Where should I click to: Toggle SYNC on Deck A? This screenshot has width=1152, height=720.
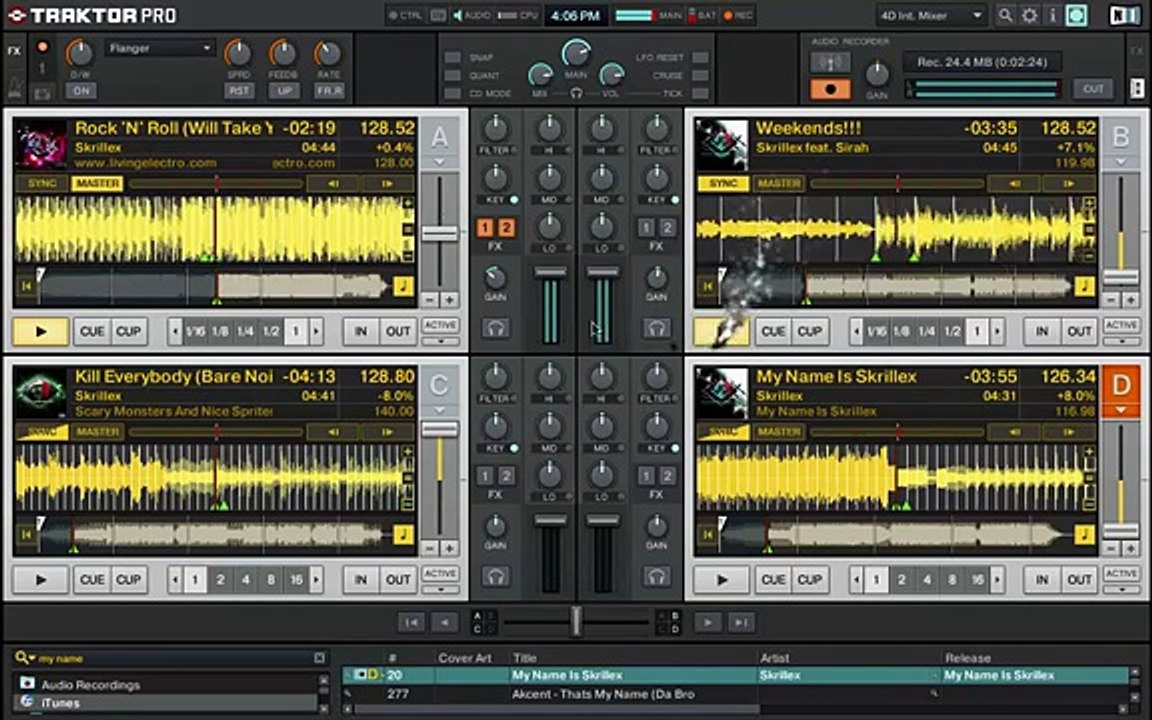(x=42, y=183)
